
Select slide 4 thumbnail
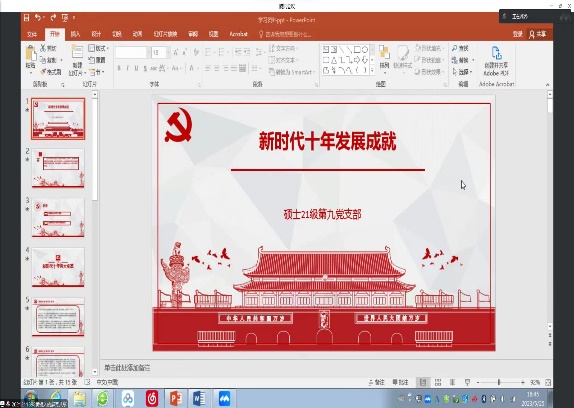click(58, 267)
